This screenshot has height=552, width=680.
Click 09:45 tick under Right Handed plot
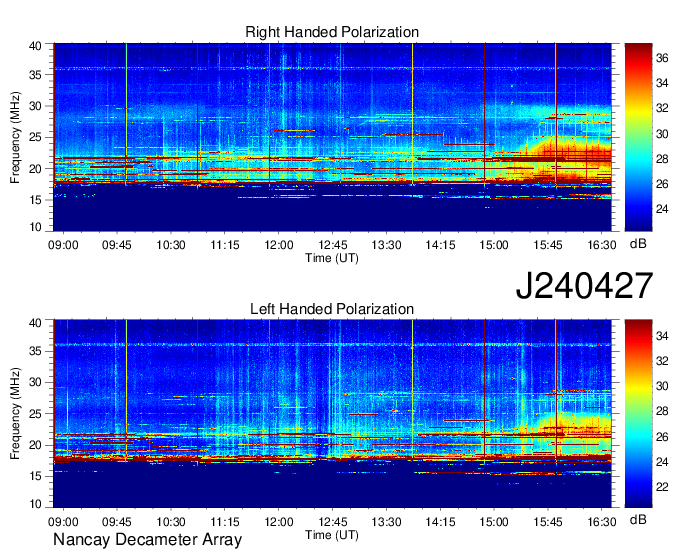coord(117,245)
